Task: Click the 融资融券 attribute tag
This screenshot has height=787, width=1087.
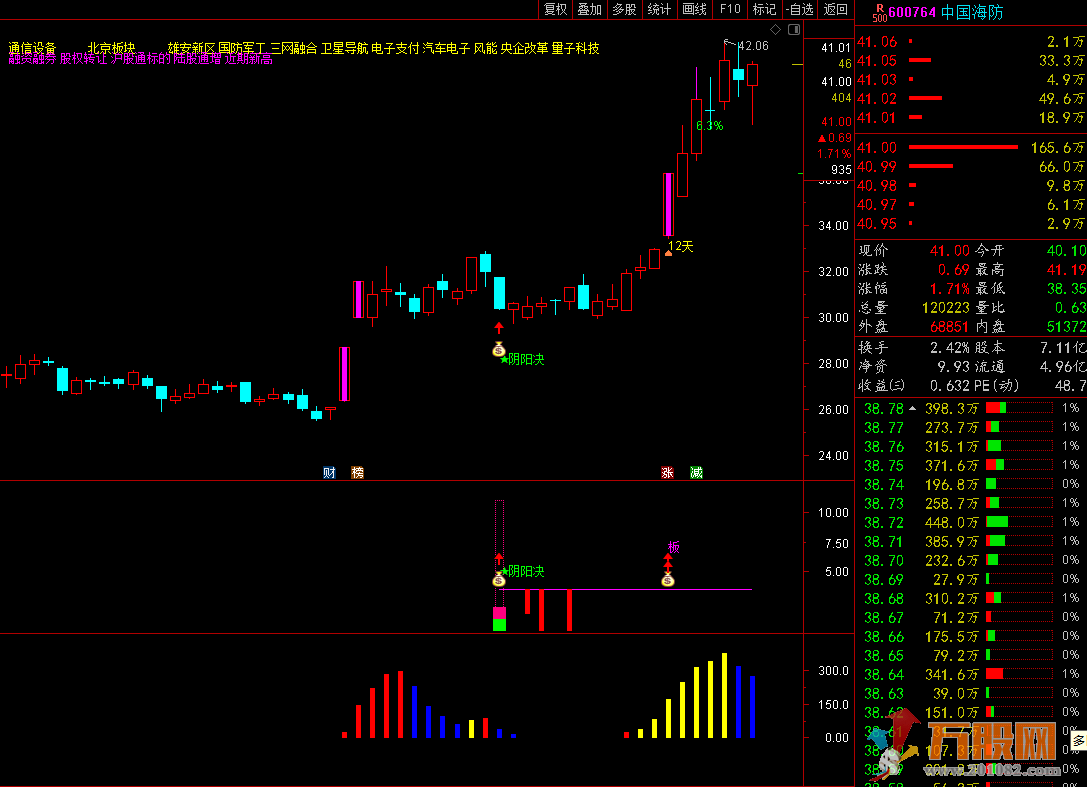Action: [32, 59]
